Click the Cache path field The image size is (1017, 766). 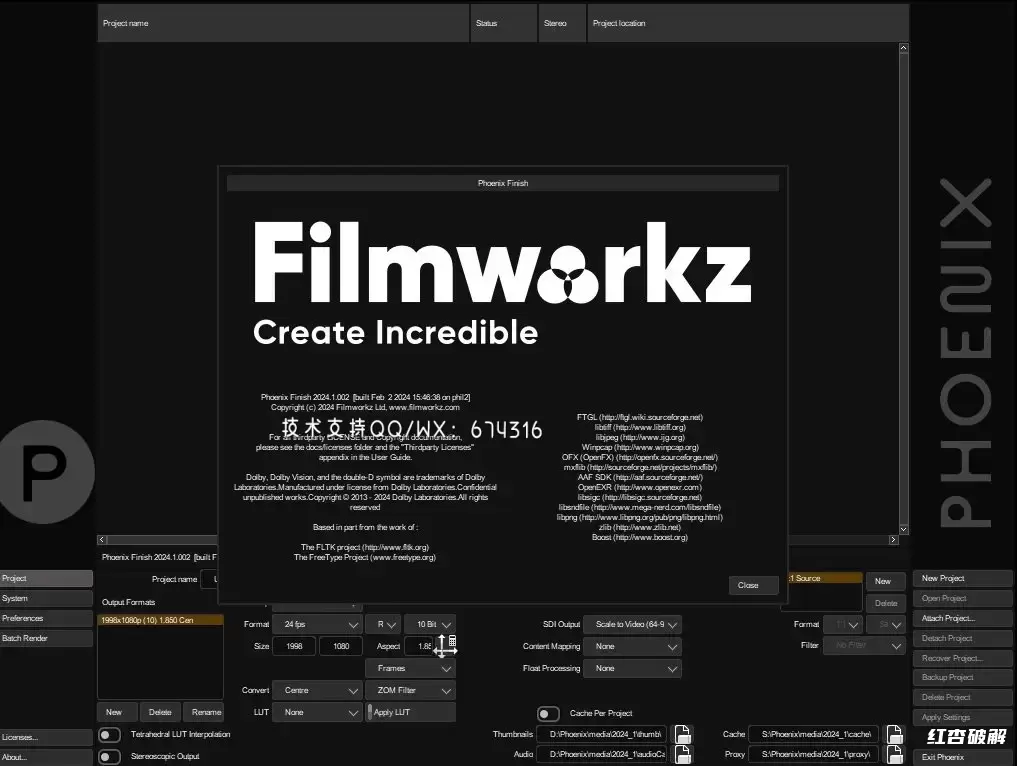coord(814,734)
